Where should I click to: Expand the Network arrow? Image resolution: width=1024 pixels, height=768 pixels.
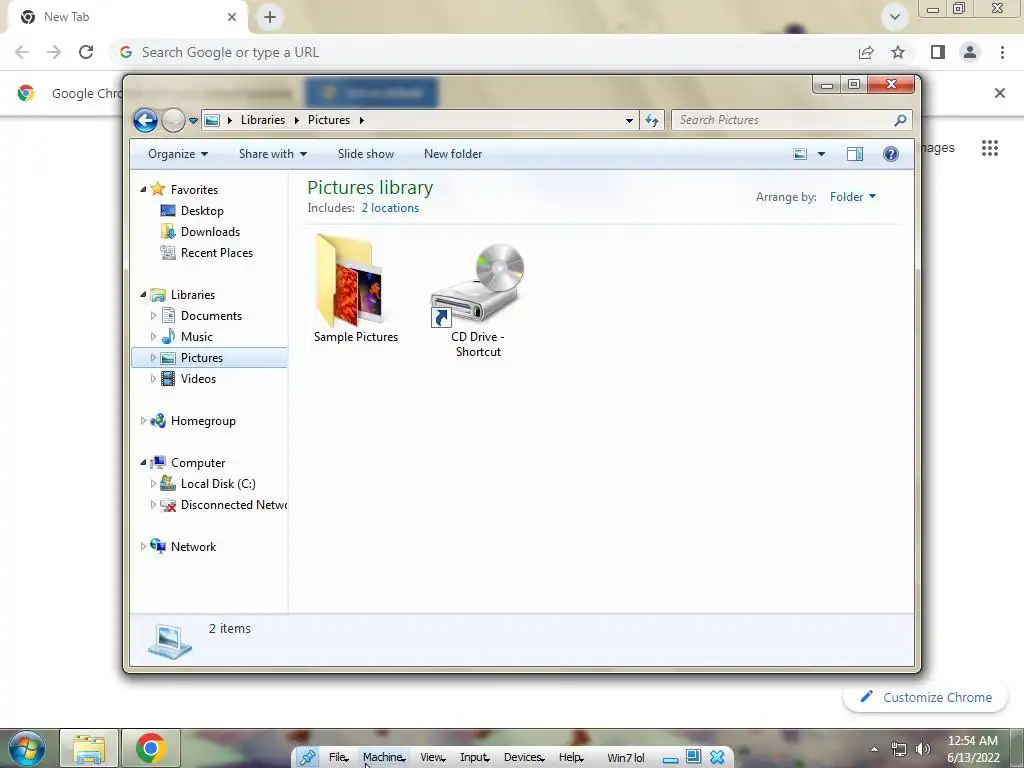click(x=143, y=547)
